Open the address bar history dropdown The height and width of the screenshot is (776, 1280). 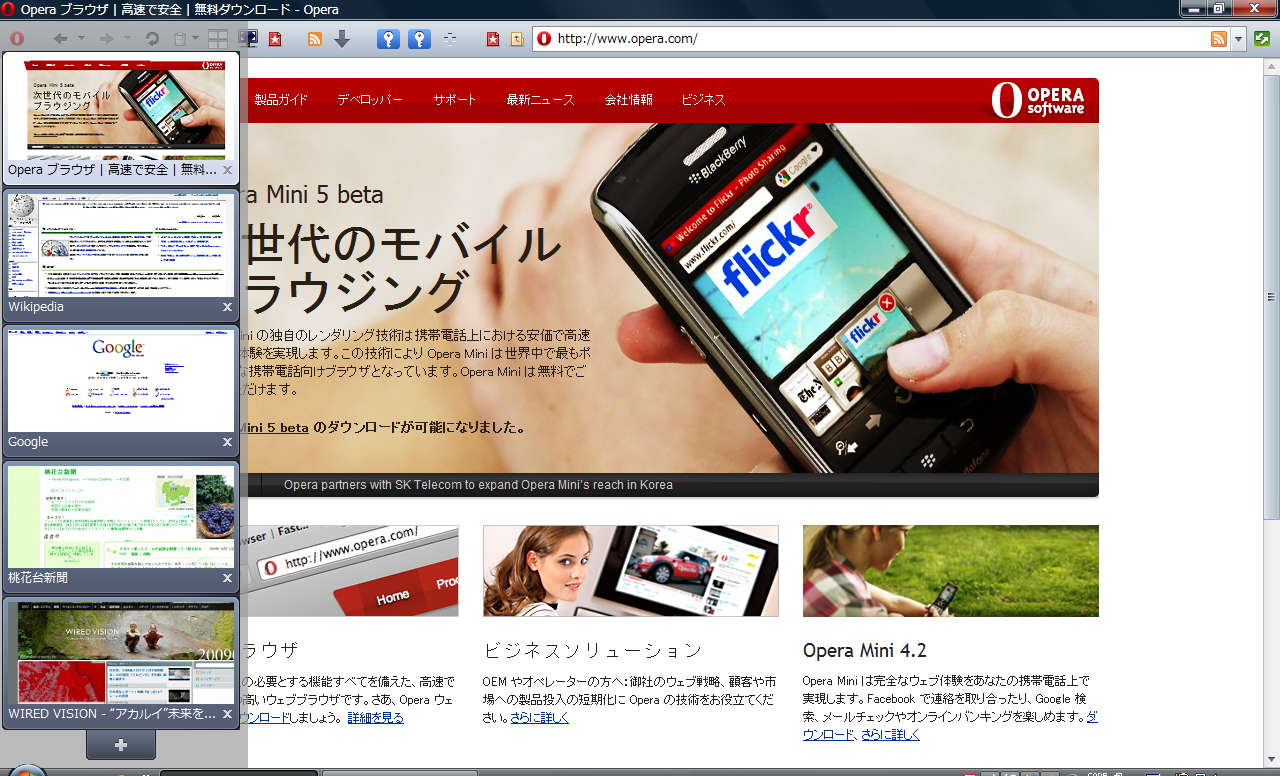click(x=1239, y=39)
